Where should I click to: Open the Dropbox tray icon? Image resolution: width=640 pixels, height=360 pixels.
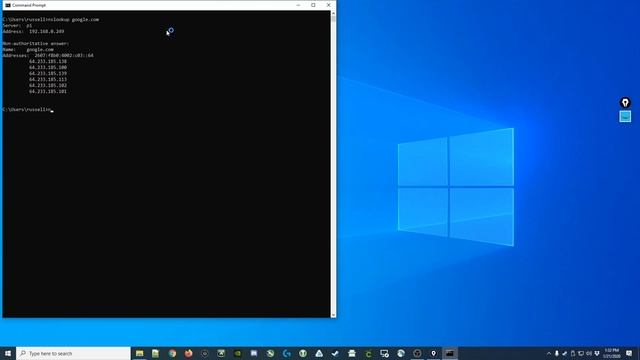click(597, 353)
